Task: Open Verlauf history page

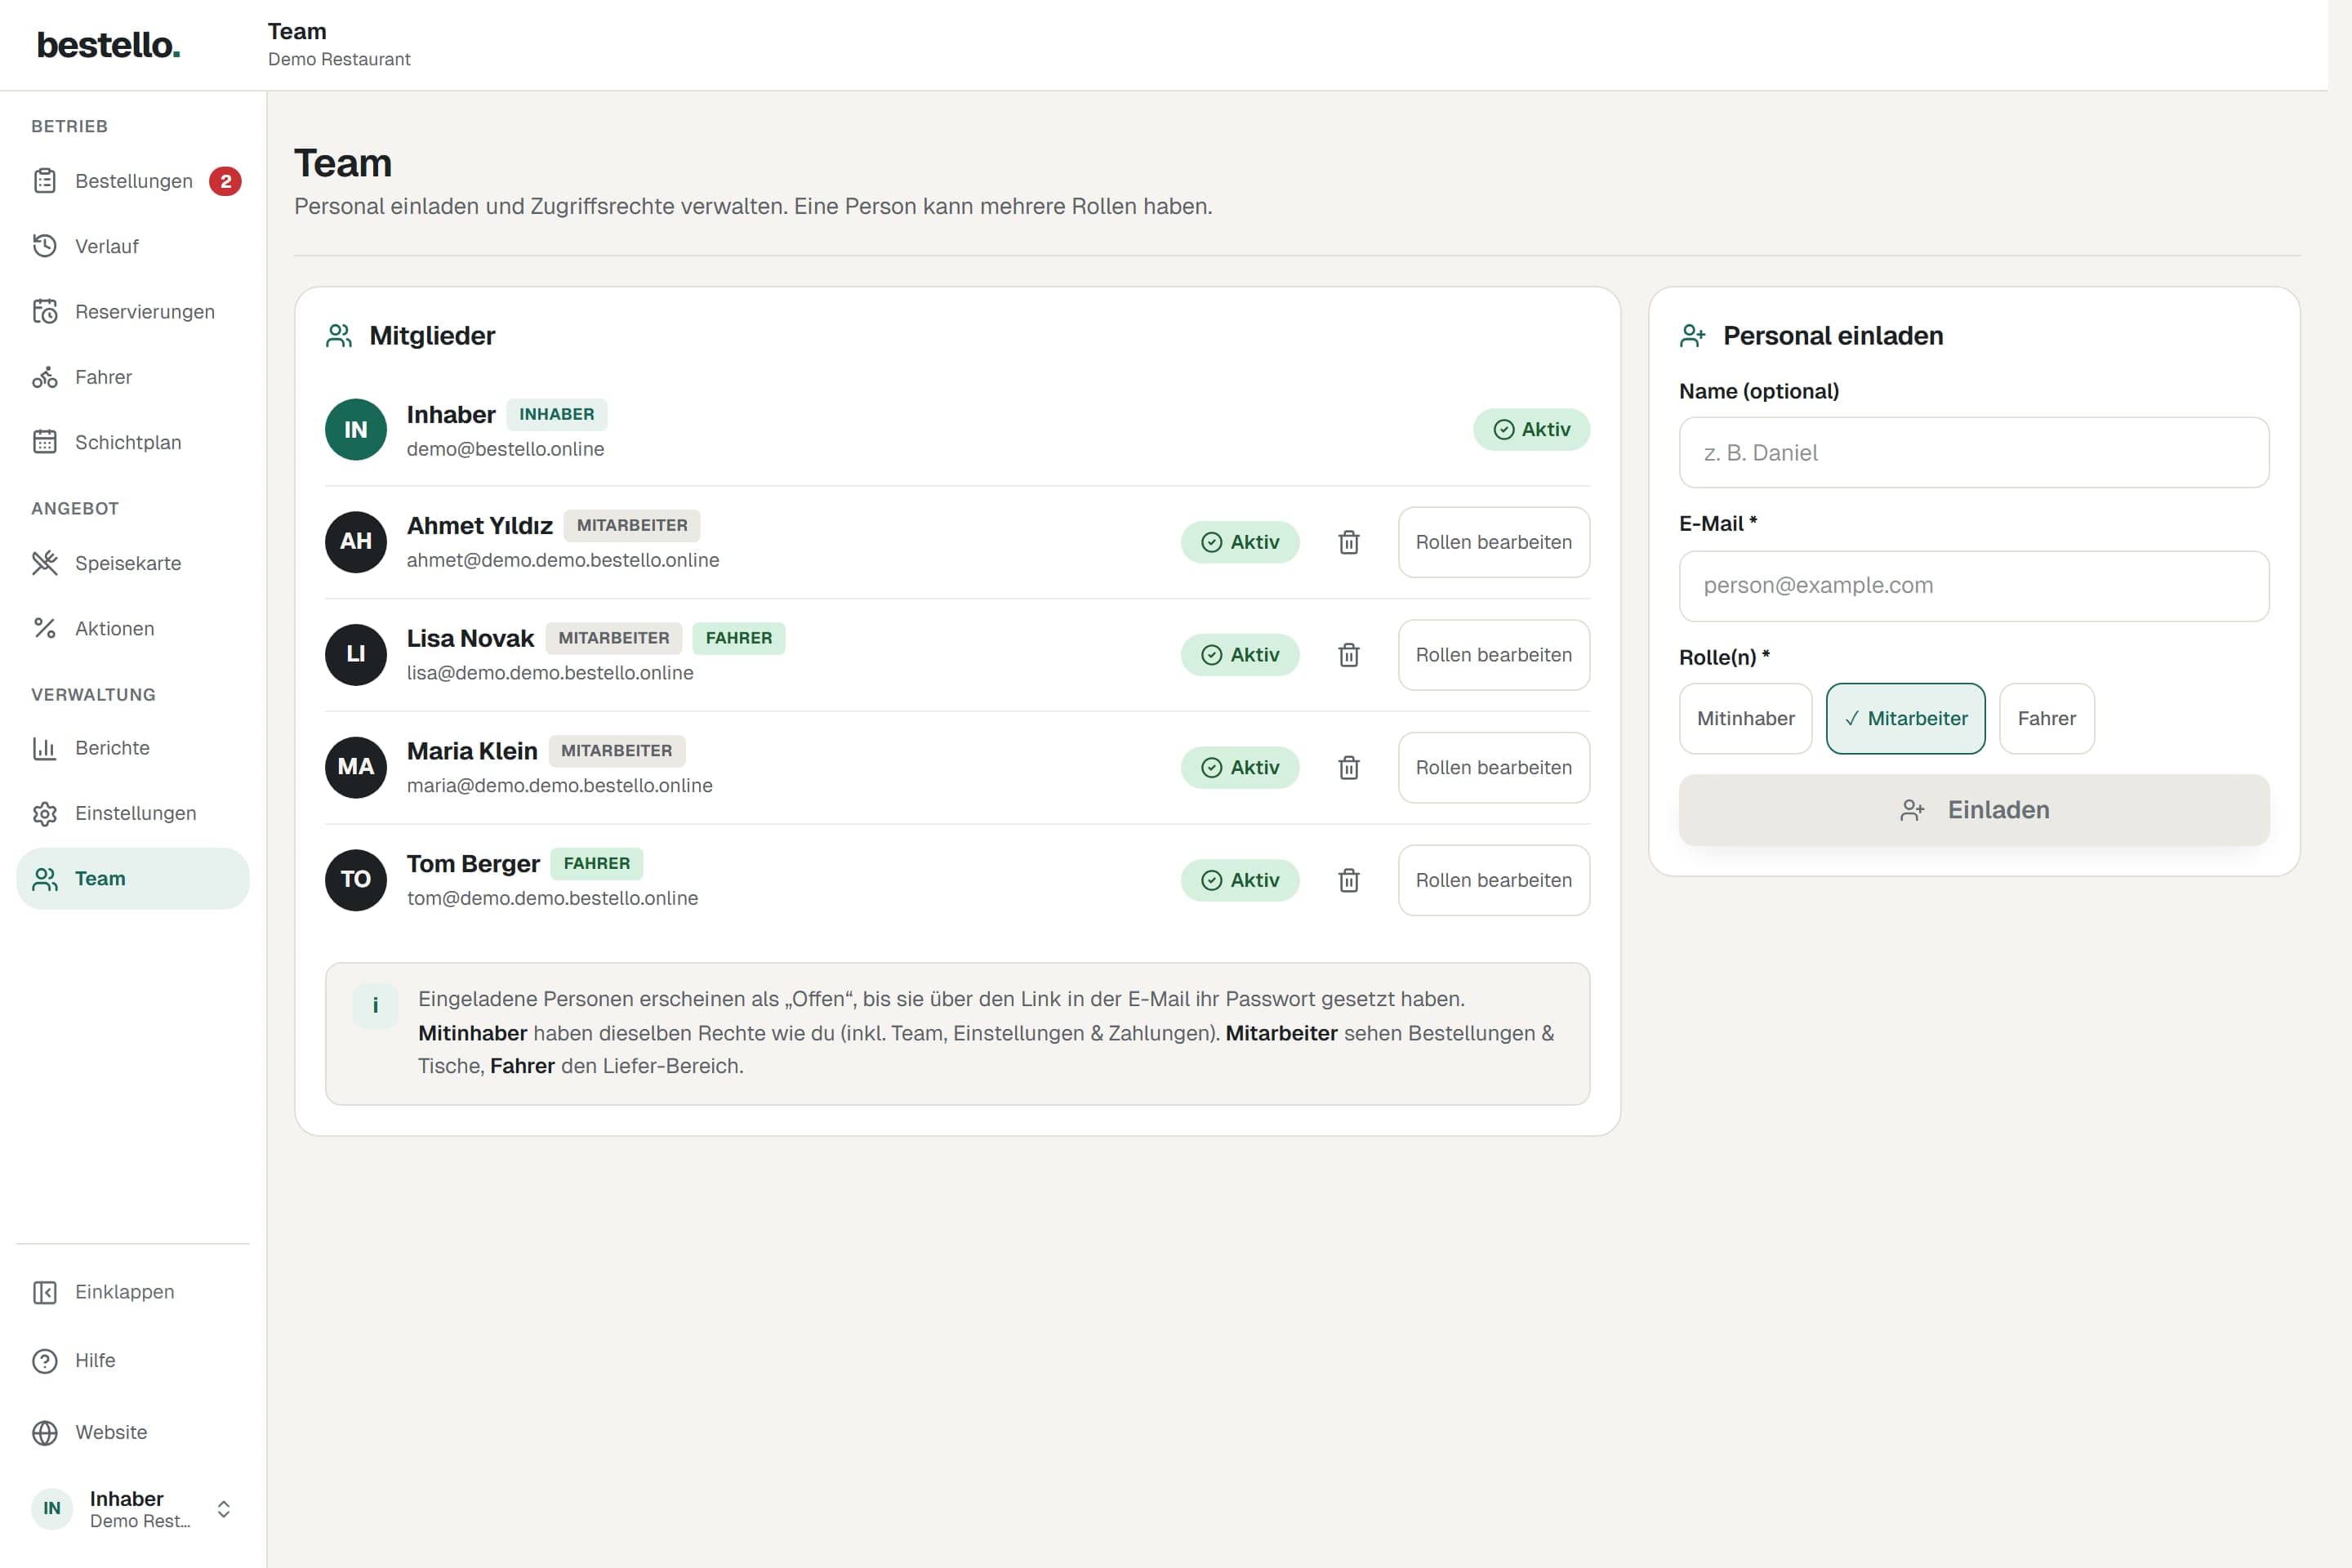Action: coord(132,246)
